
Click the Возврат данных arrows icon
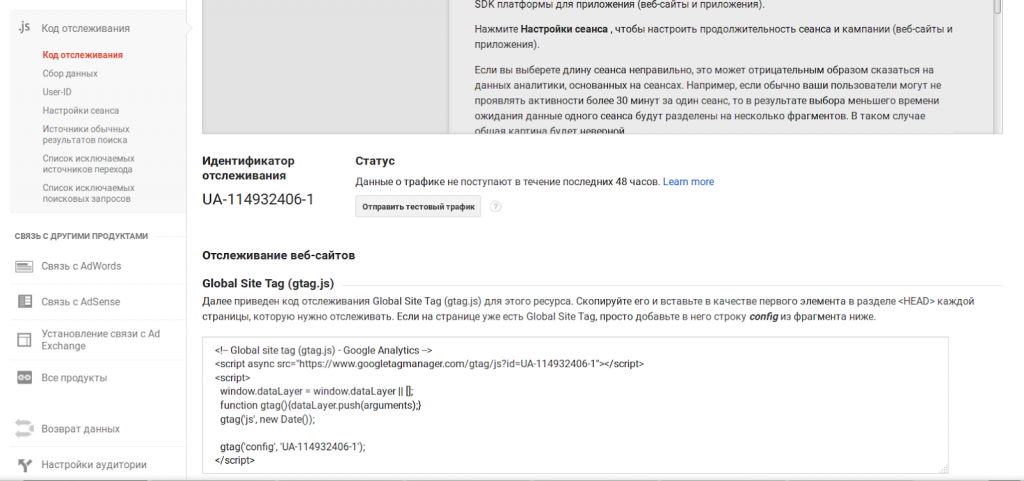(25, 429)
